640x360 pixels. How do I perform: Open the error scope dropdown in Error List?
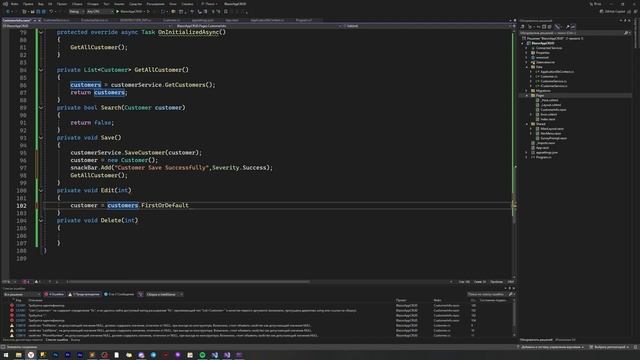click(22, 294)
